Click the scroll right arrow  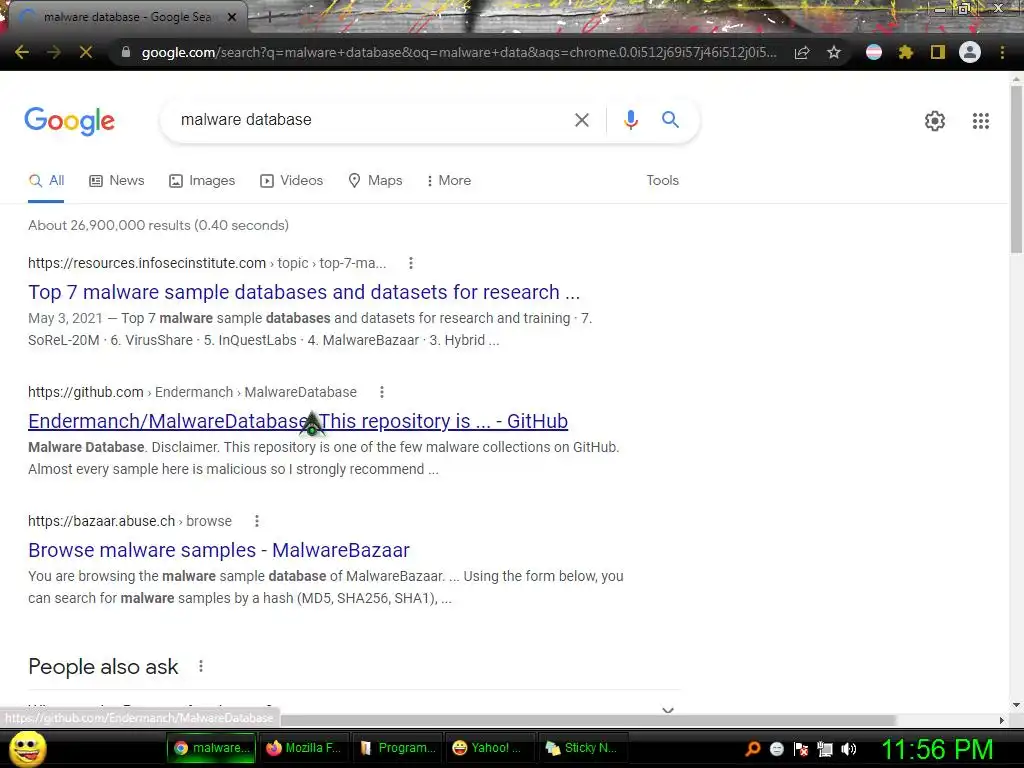[1002, 720]
